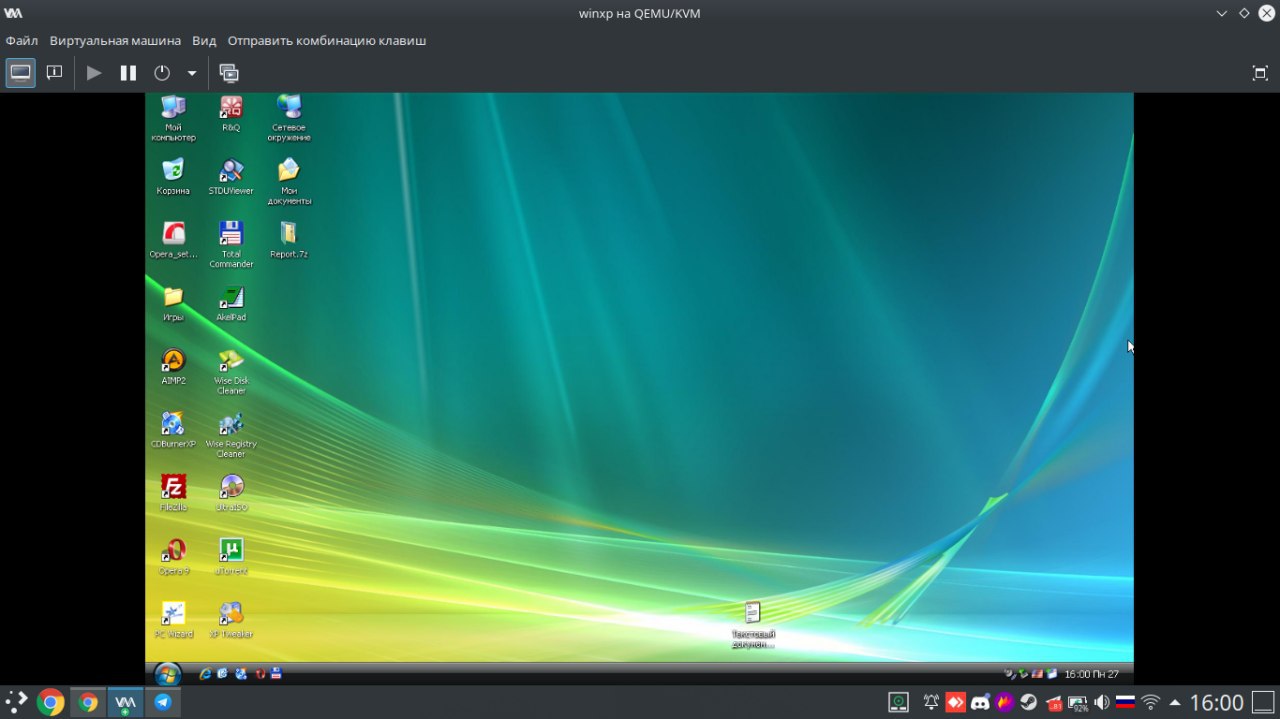Viewport: 1280px width, 719px height.
Task: Open Отправить комбинацию клавиш menu
Action: coord(327,41)
